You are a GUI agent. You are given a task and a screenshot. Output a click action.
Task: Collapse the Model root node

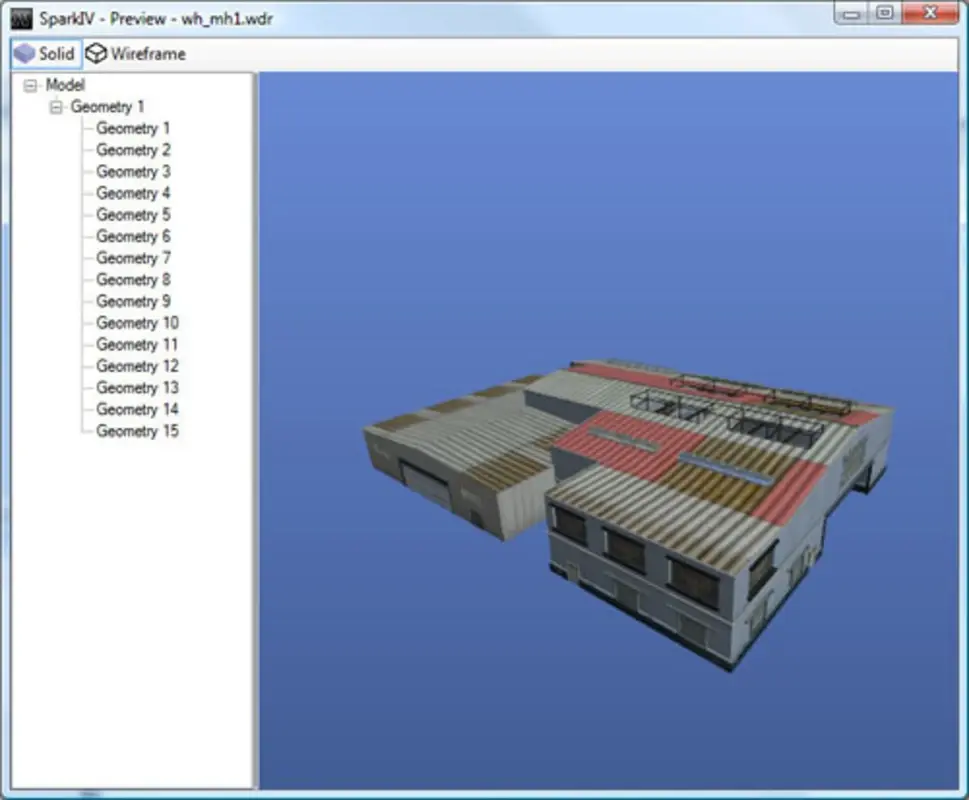[29, 85]
